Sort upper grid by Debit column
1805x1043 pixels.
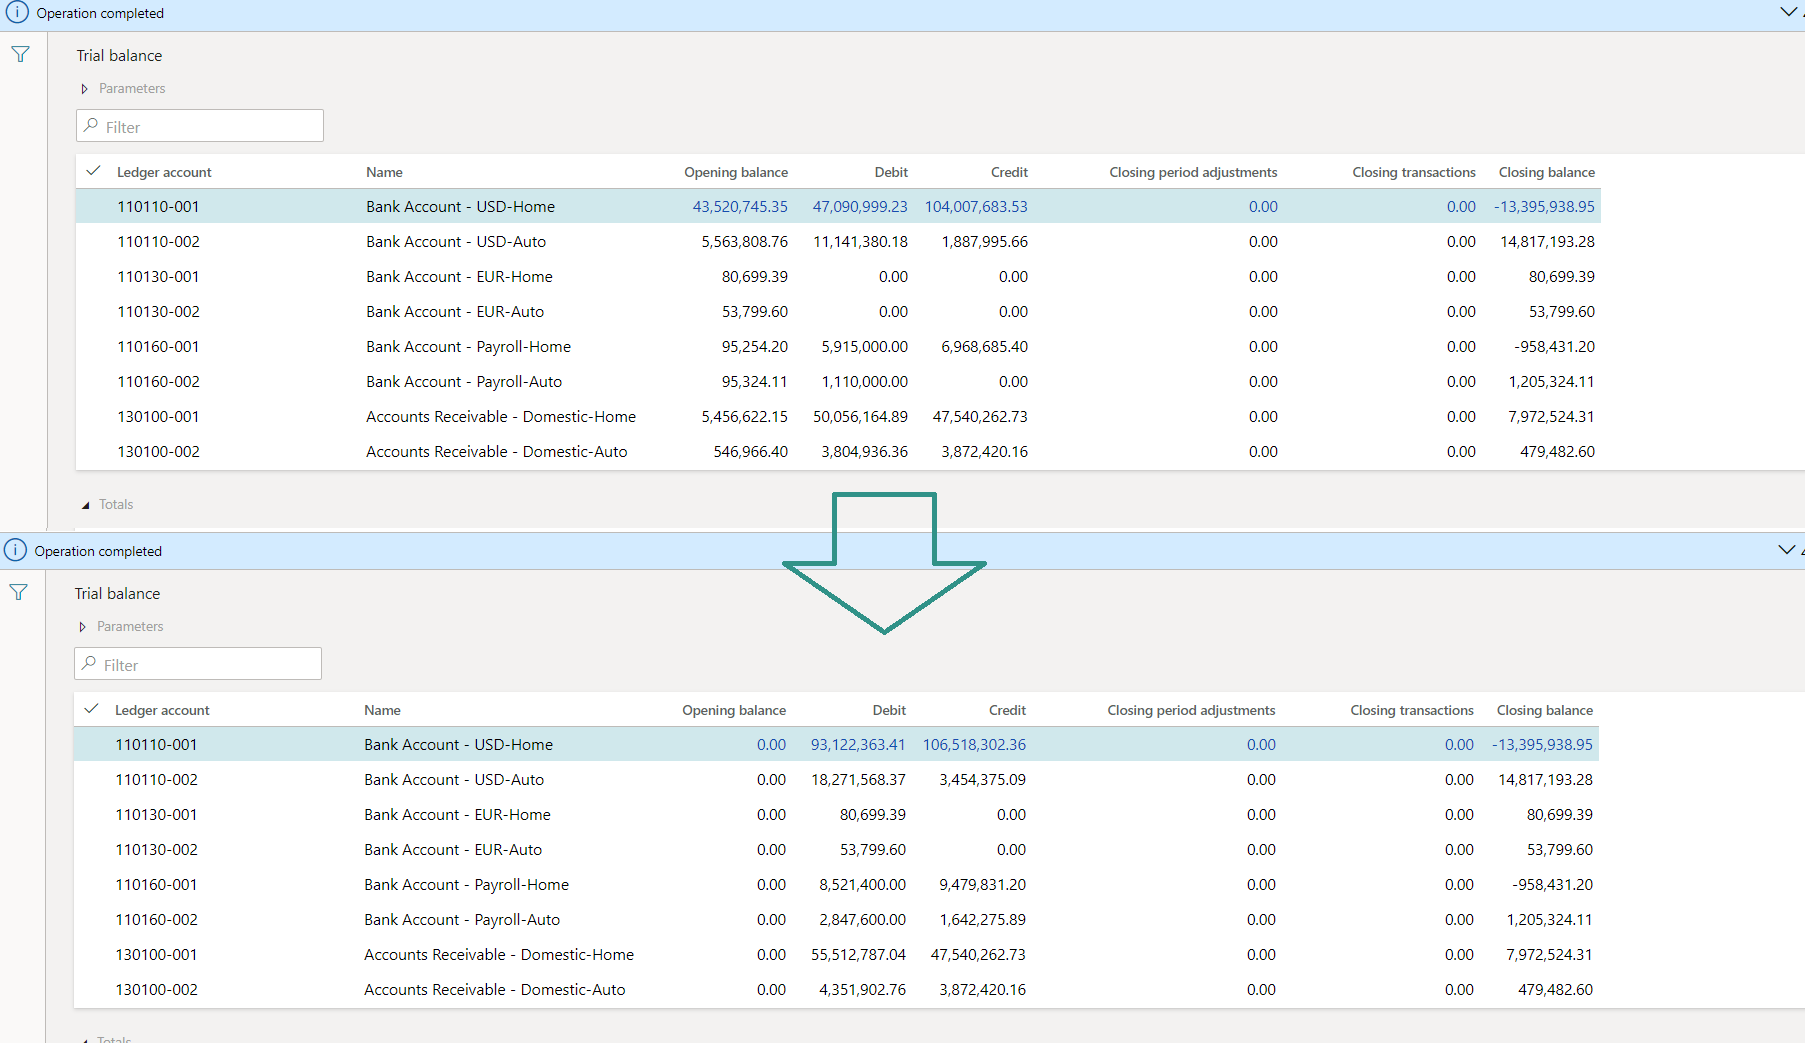(x=891, y=172)
